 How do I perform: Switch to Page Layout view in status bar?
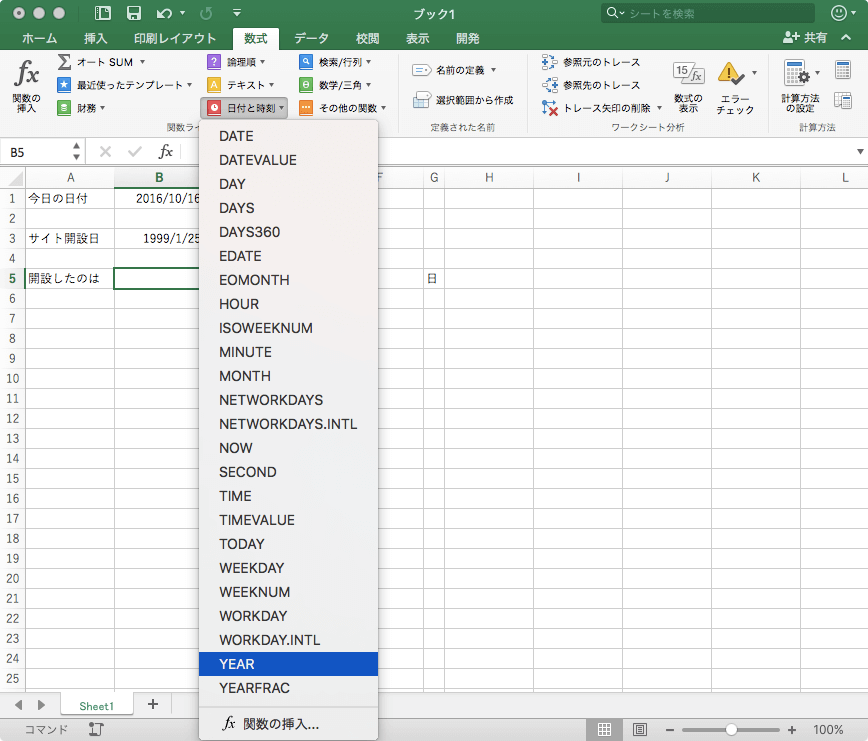point(639,729)
